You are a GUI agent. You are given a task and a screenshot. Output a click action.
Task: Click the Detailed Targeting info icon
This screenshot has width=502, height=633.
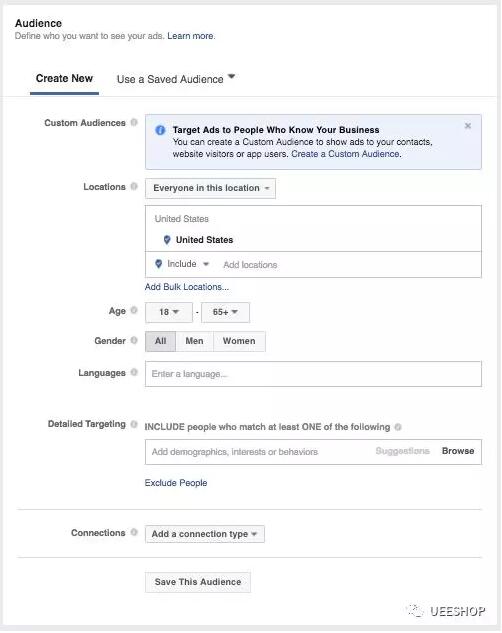coord(134,424)
